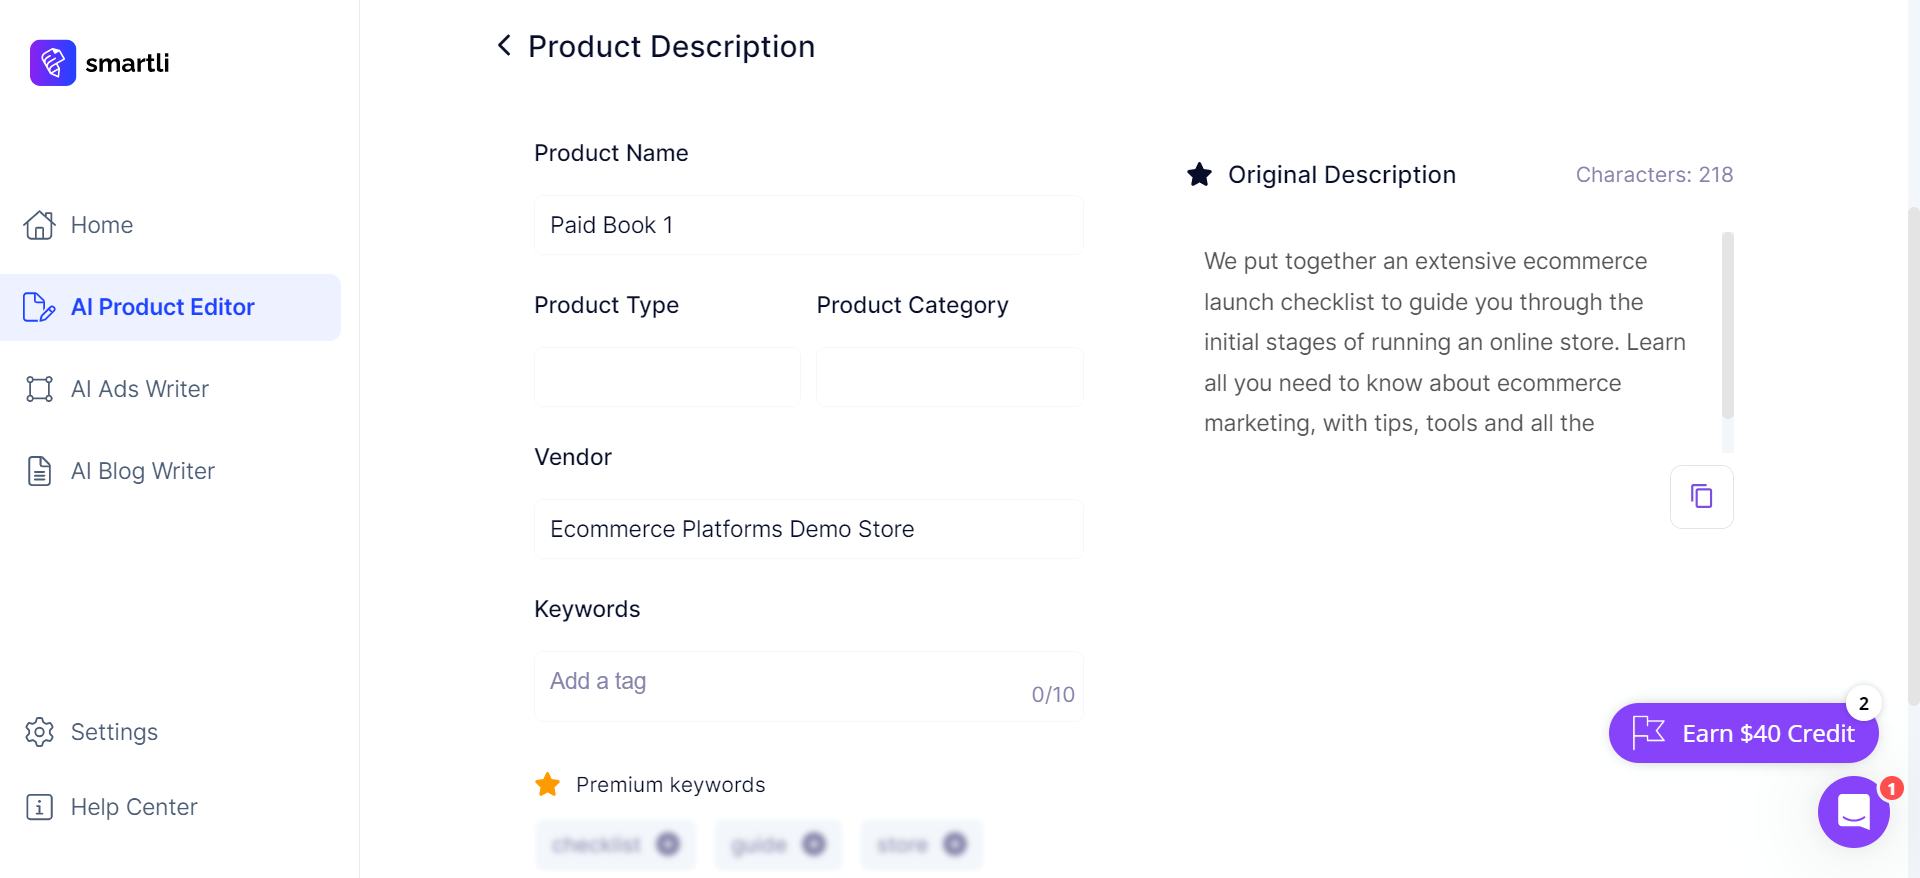This screenshot has width=1920, height=878.
Task: Click the copy icon for the Original Description
Action: tap(1701, 496)
